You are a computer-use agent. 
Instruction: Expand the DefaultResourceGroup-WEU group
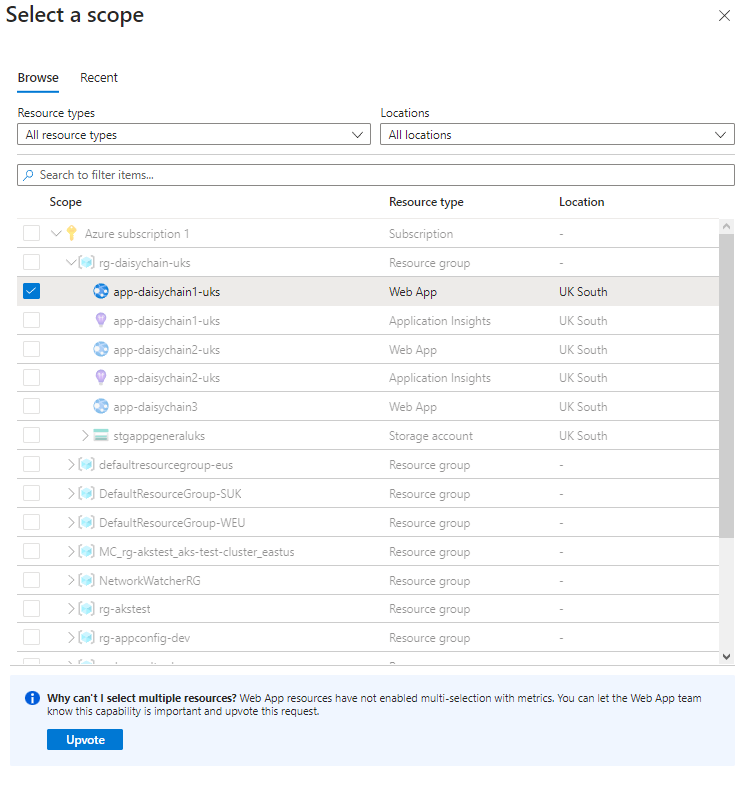[71, 522]
